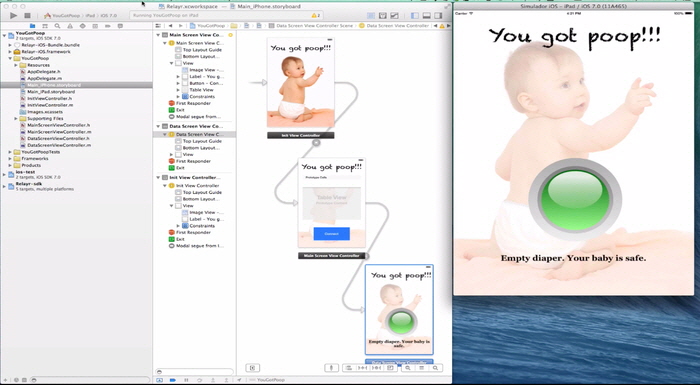The height and width of the screenshot is (385, 700).
Task: Open the test navigator icon
Action: point(83,26)
